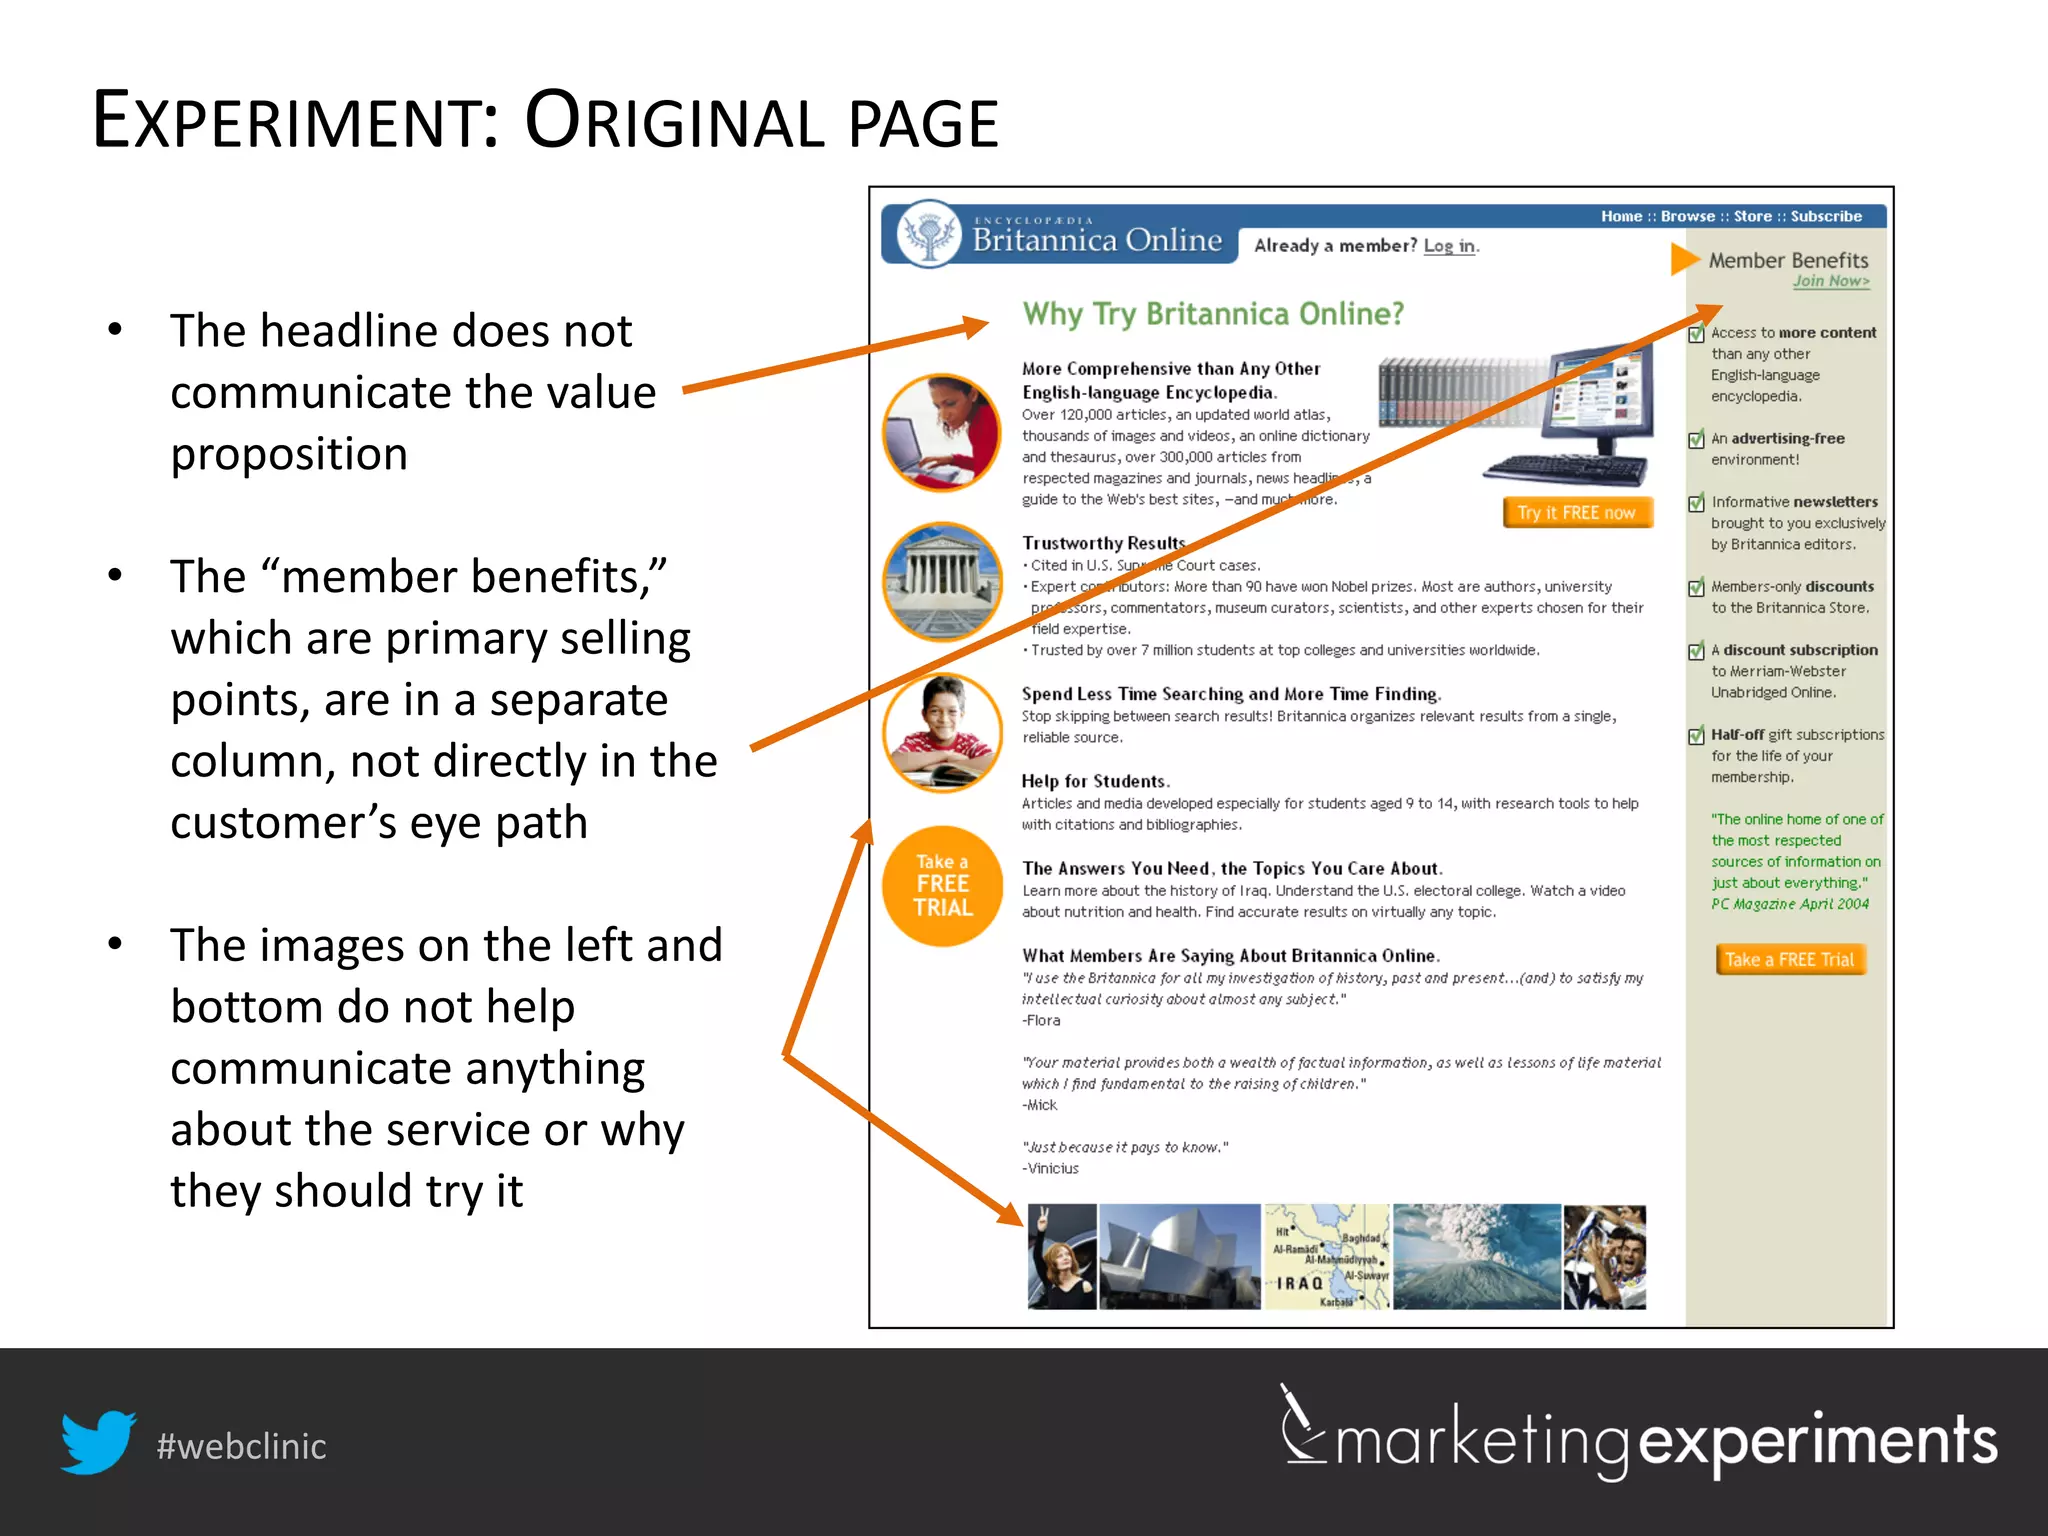Click the orange Member Benefits arrow icon
The height and width of the screenshot is (1536, 2048).
click(x=1685, y=260)
